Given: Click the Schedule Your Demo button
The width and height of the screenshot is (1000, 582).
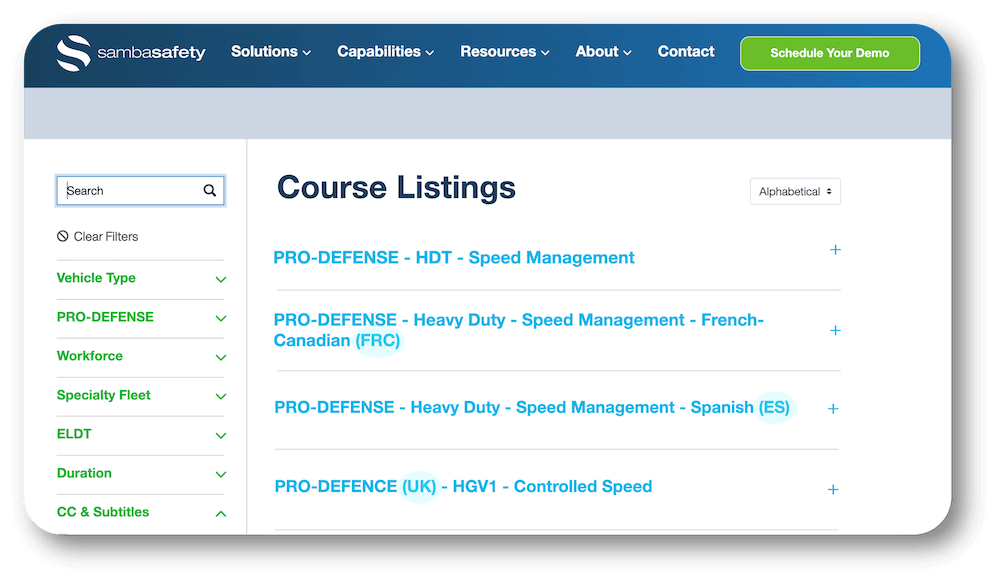Looking at the screenshot, I should click(x=830, y=53).
